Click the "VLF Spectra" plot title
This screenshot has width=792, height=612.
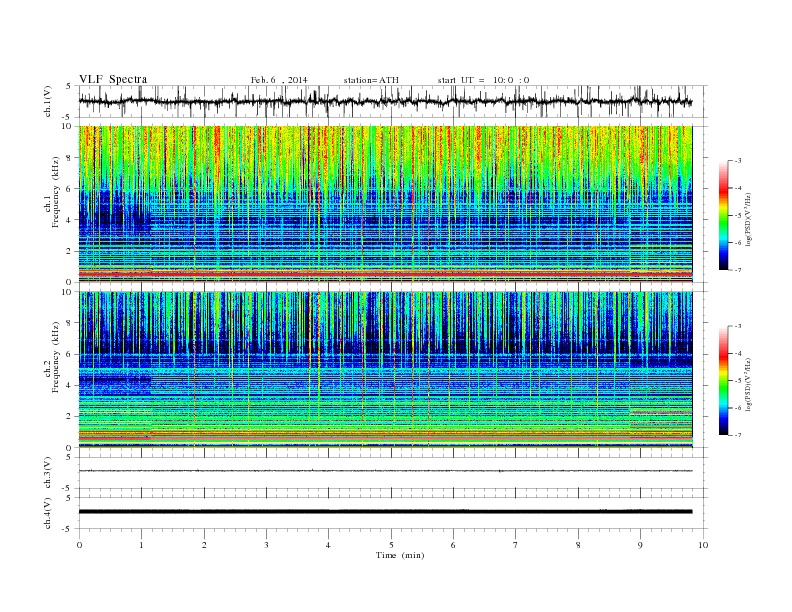tap(113, 79)
